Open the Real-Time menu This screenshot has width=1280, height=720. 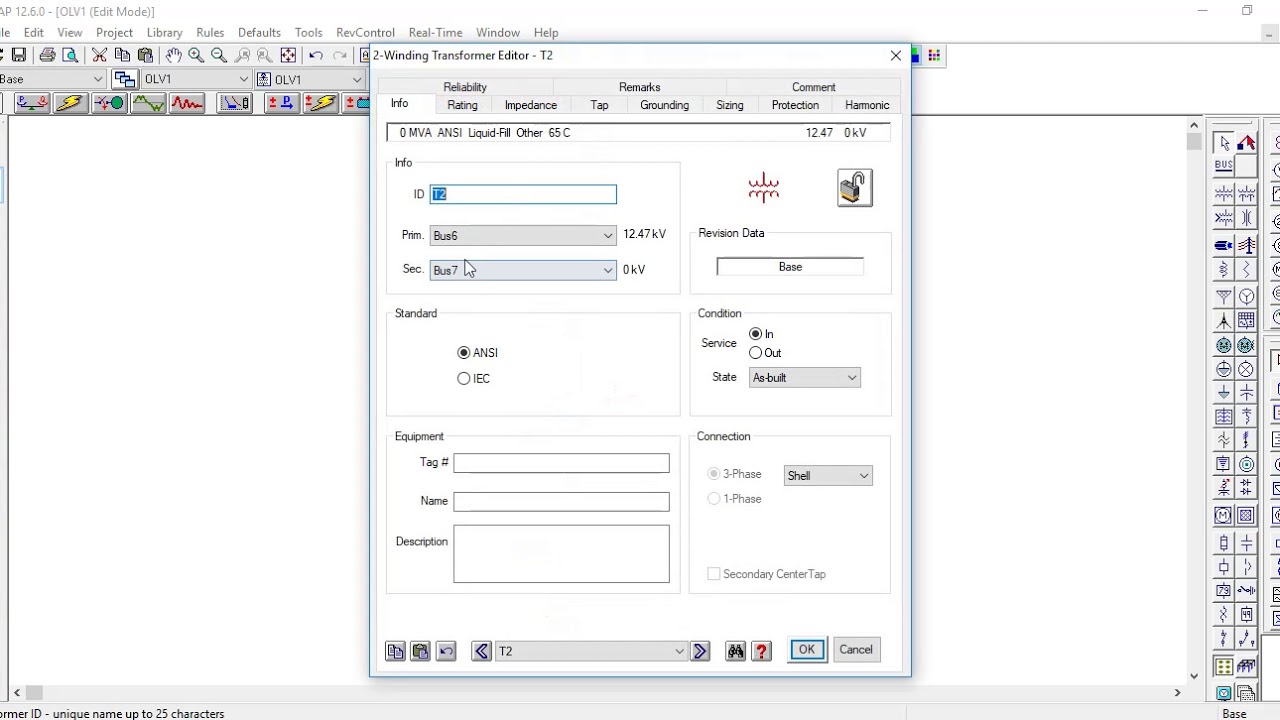[435, 33]
